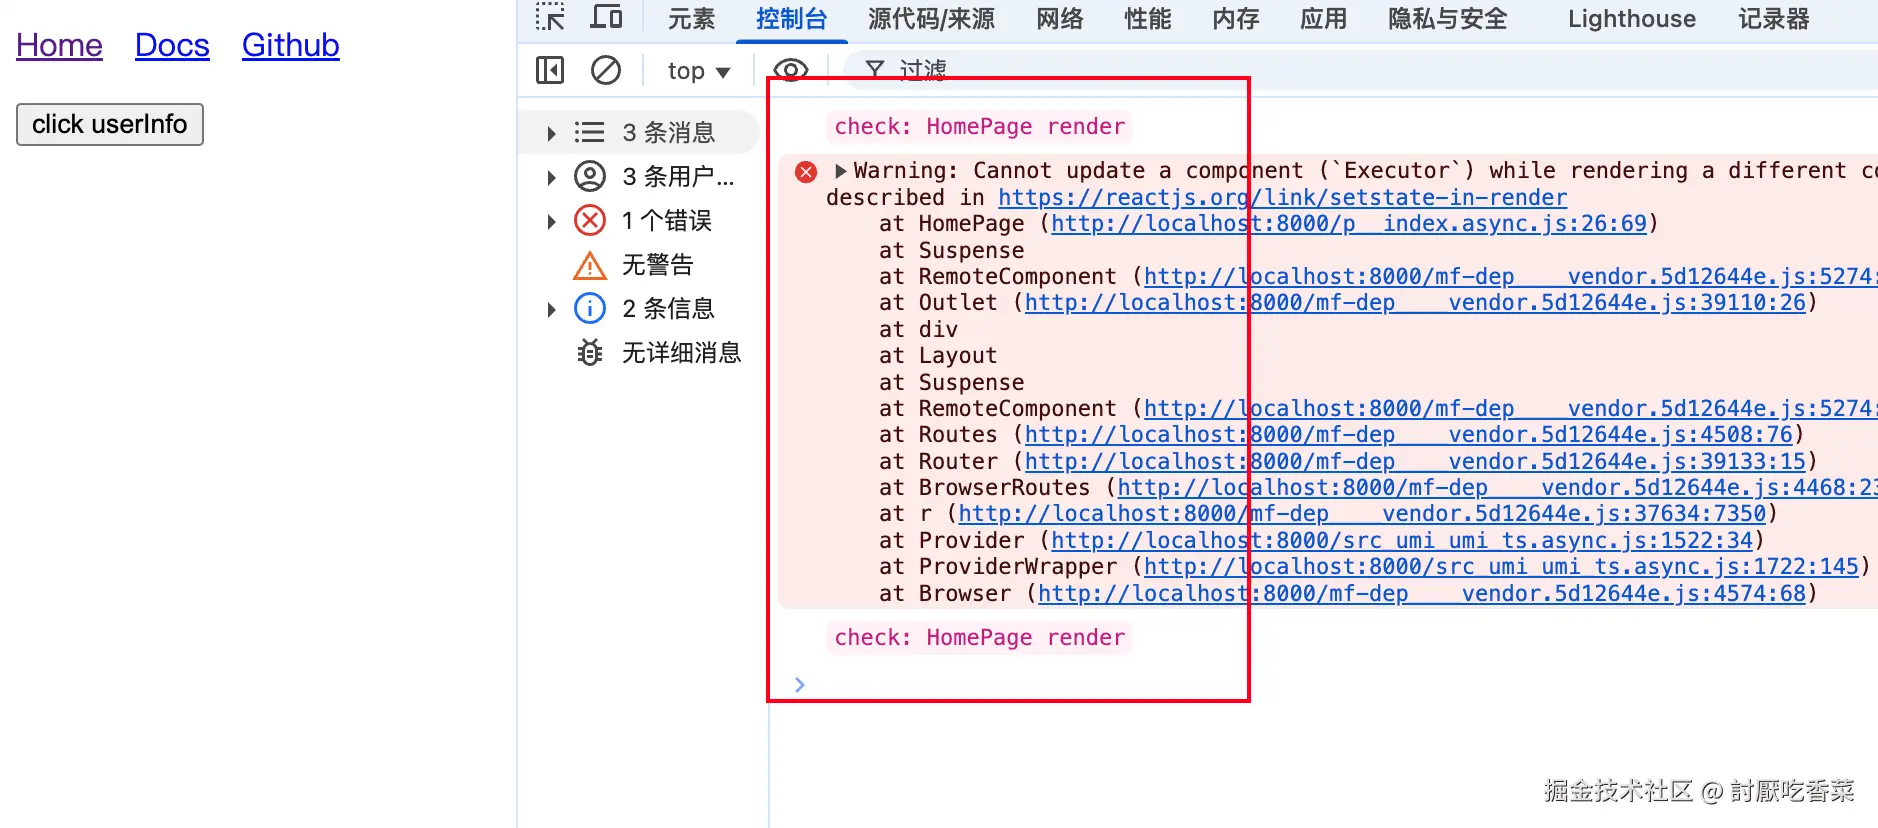Open the Github link

[291, 45]
